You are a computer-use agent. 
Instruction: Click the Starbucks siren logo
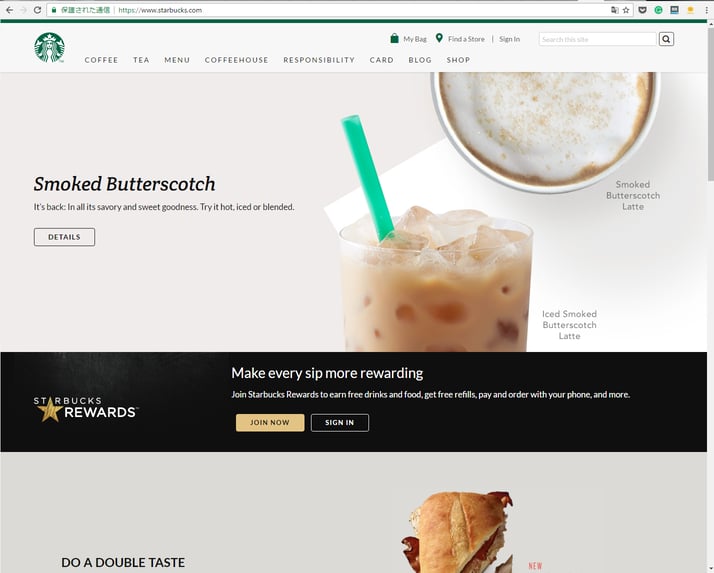pos(49,47)
